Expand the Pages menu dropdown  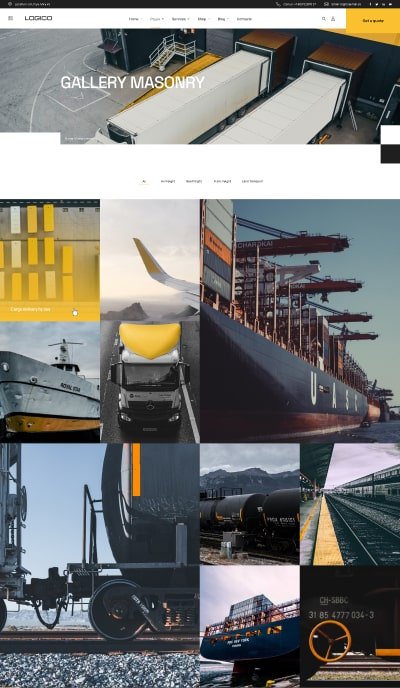157,19
